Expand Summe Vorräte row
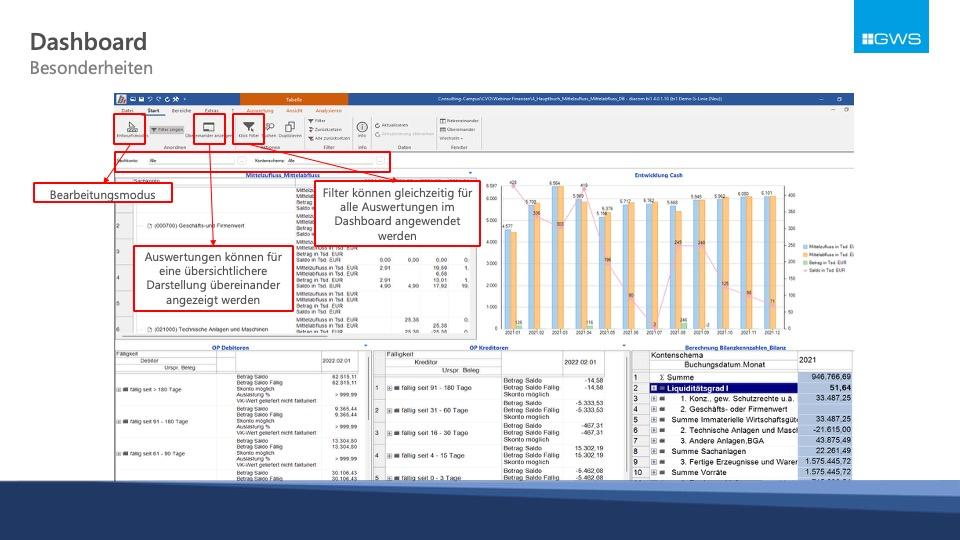 (x=654, y=473)
